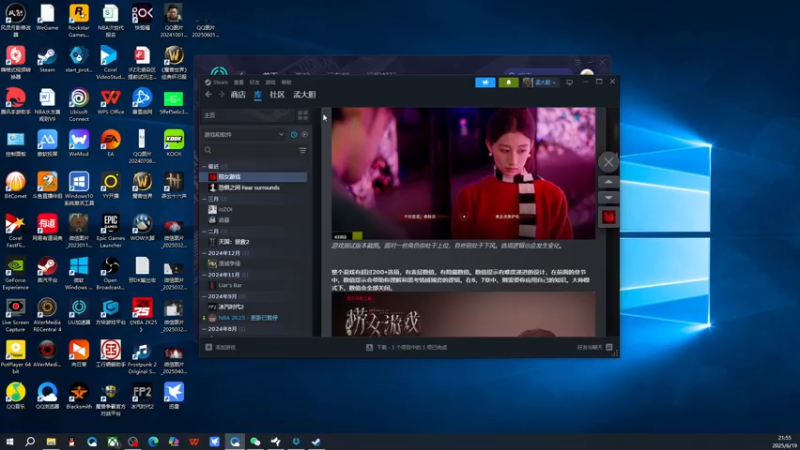Screen dimensions: 800x450
Task: Open the 帮助 menu in Steam
Action: click(x=286, y=82)
